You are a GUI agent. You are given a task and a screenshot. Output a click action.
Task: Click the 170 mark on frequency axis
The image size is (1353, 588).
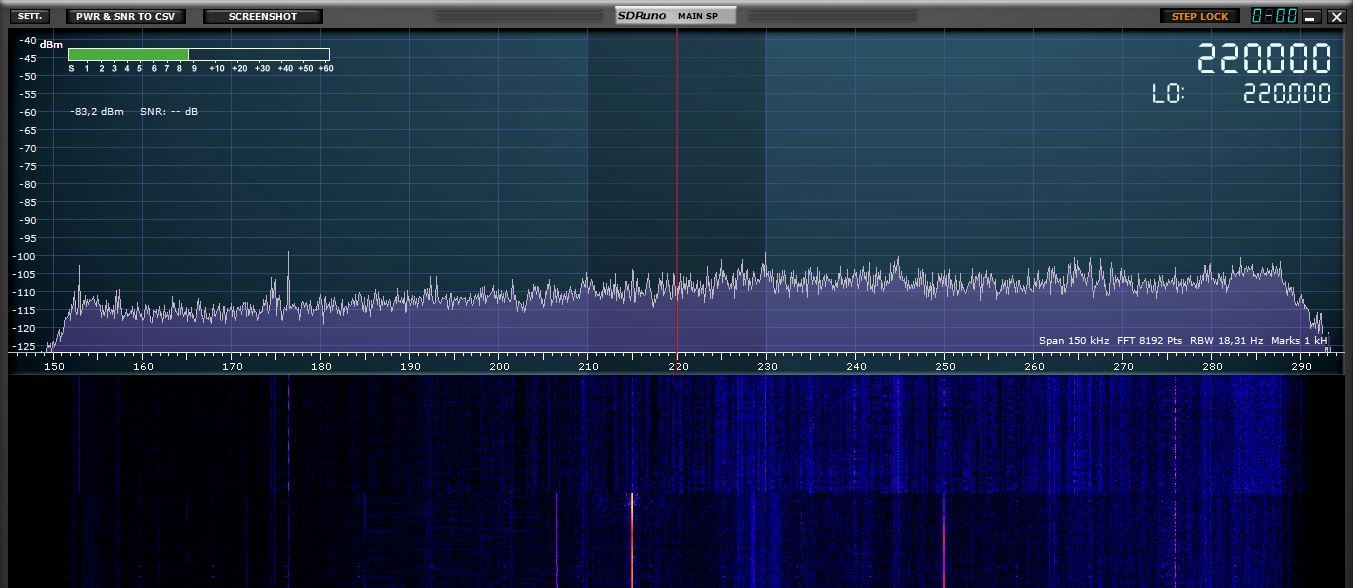[233, 366]
